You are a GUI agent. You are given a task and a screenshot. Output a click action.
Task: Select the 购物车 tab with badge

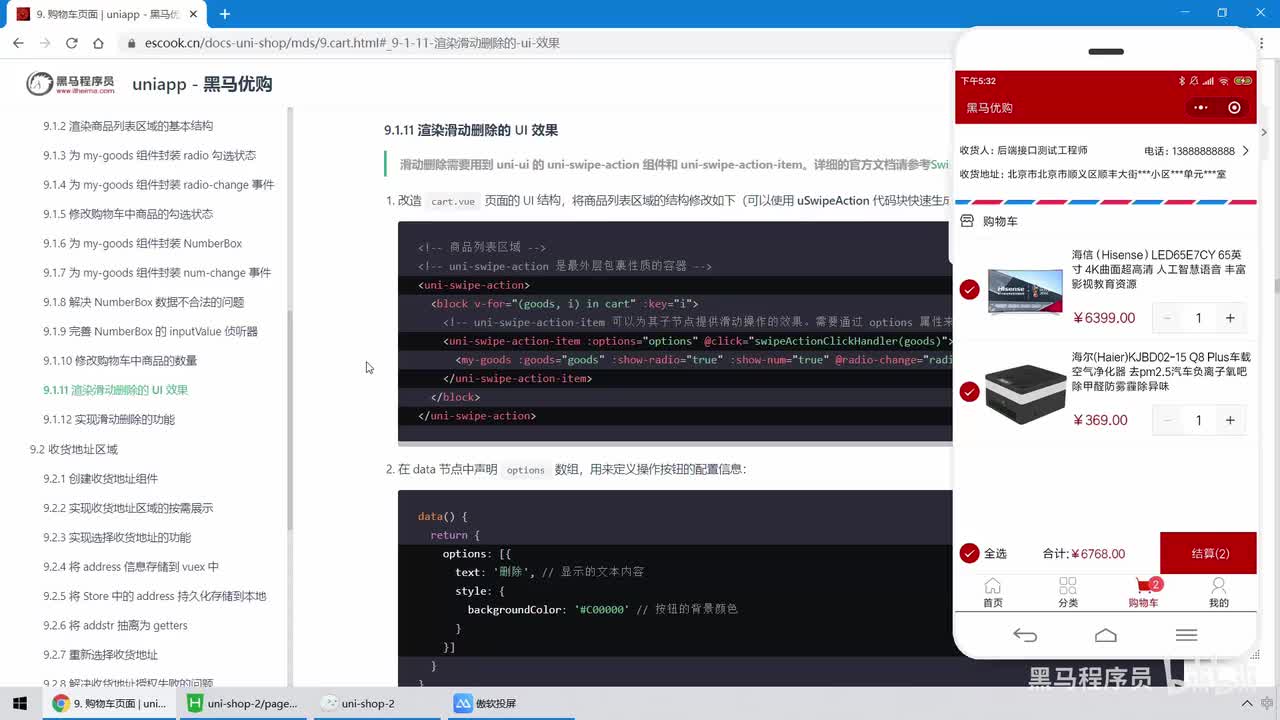point(1144,592)
